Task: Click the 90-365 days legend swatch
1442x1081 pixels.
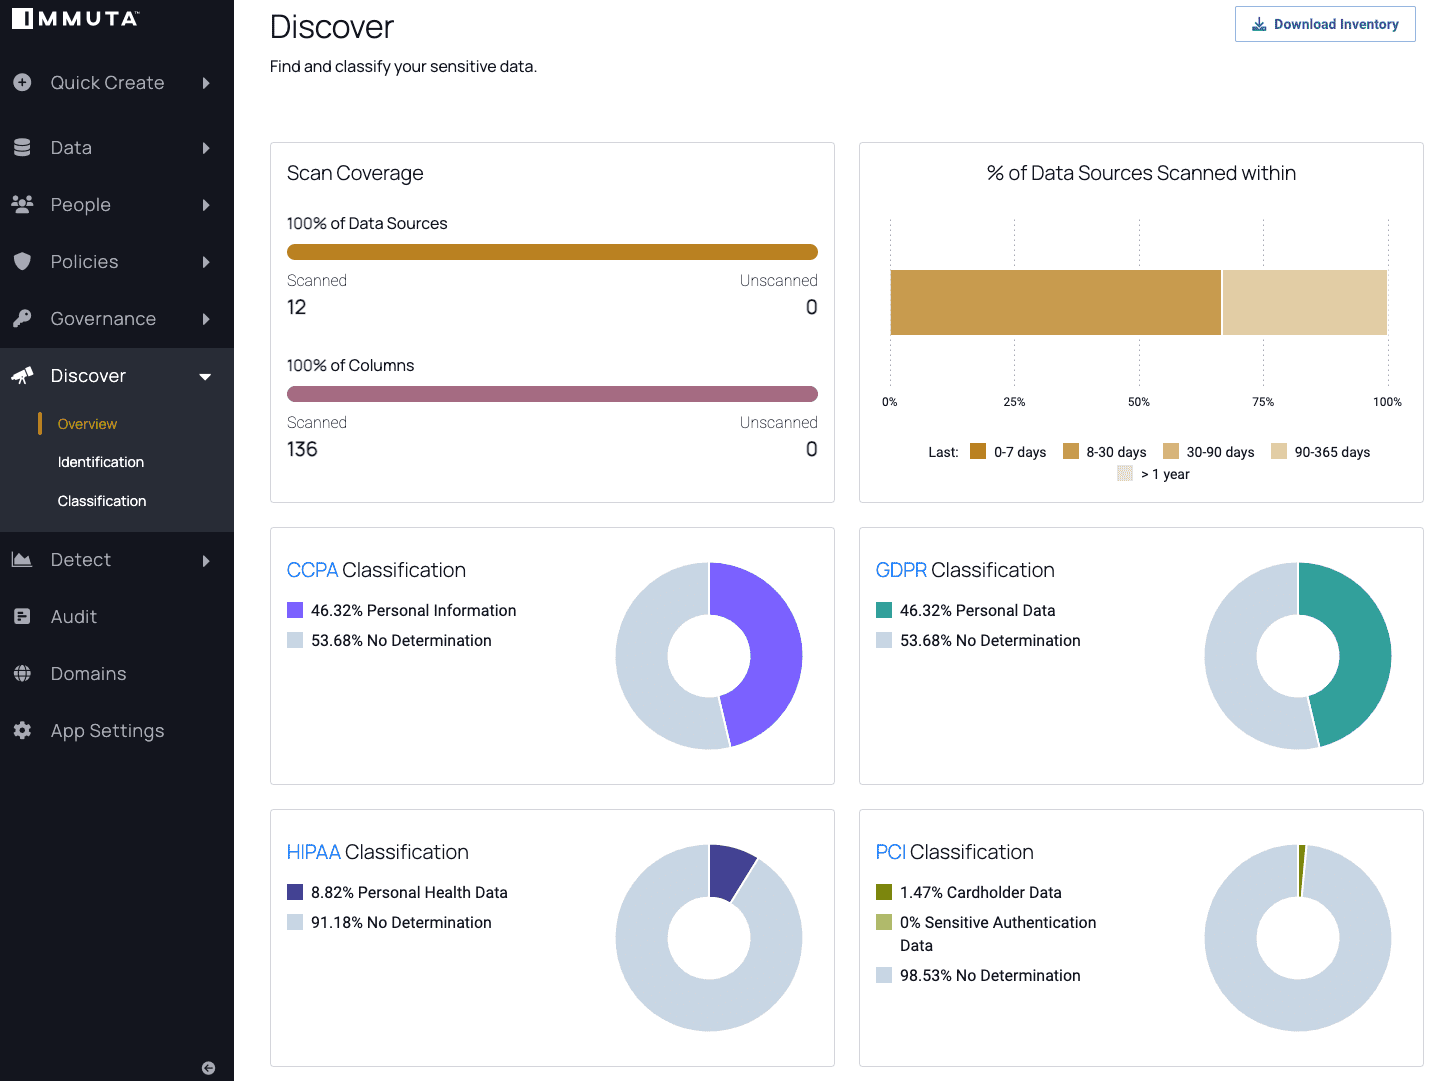Action: click(x=1279, y=451)
